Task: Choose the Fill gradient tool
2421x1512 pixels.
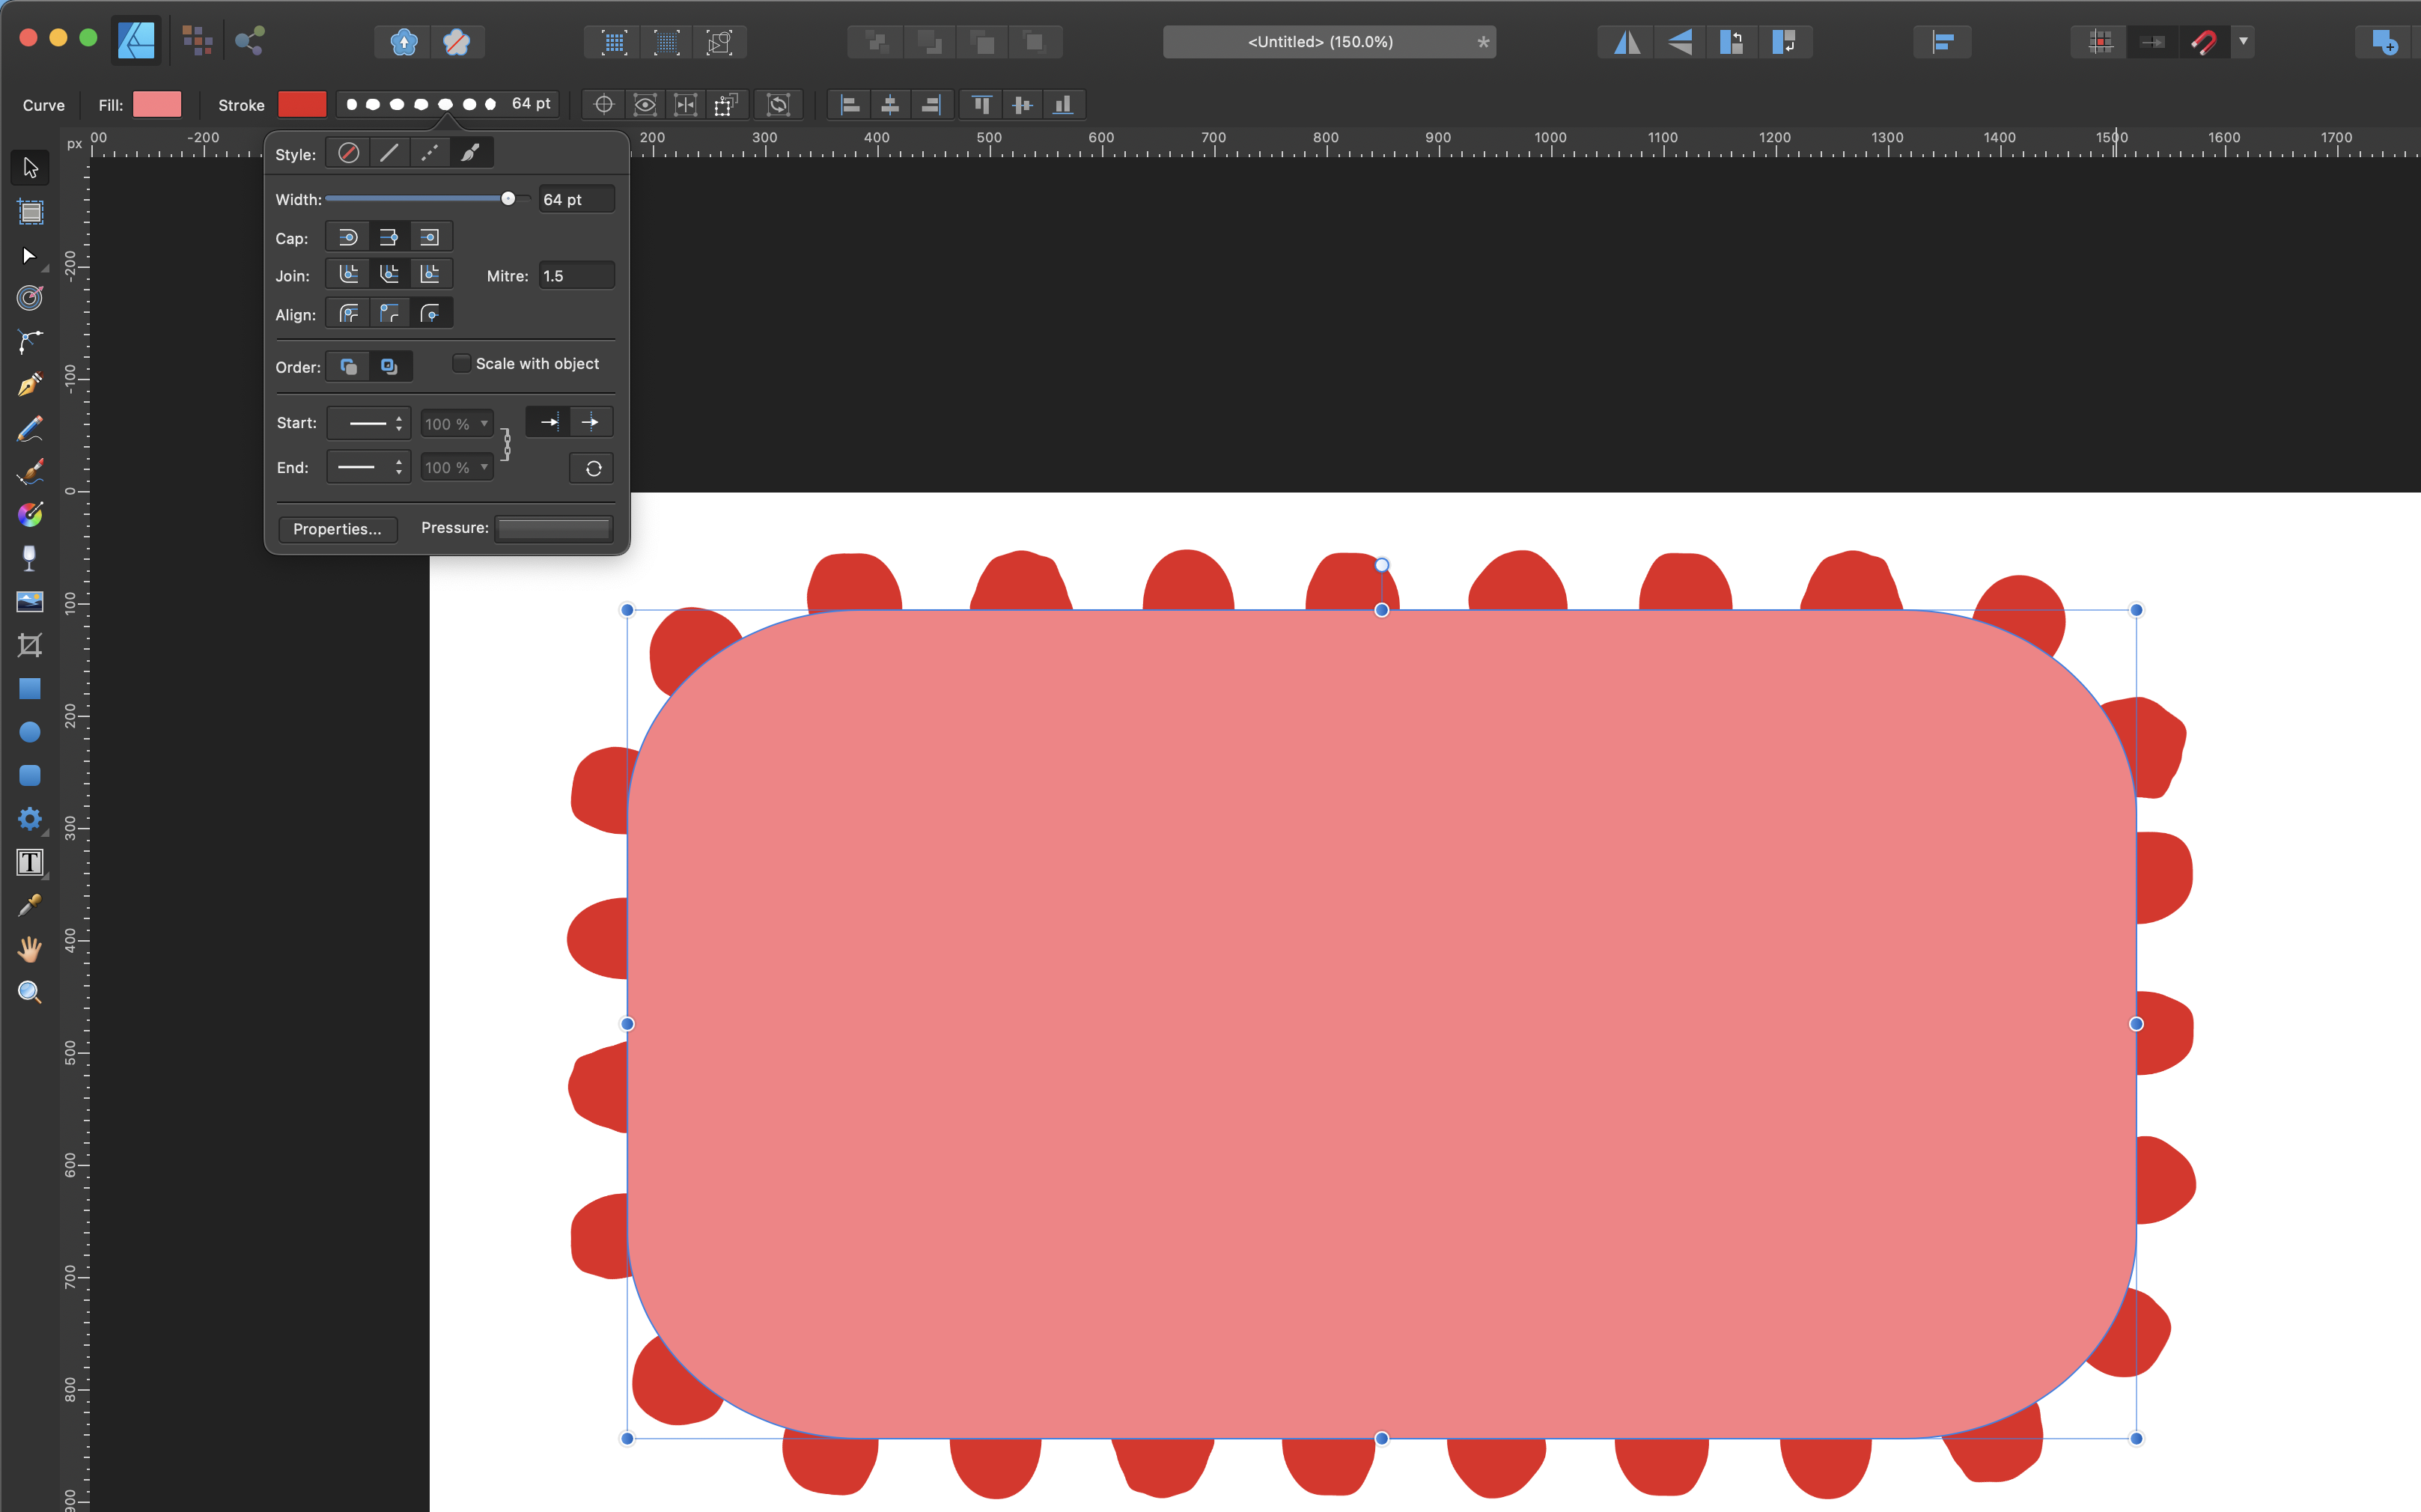Action: pos(30,515)
